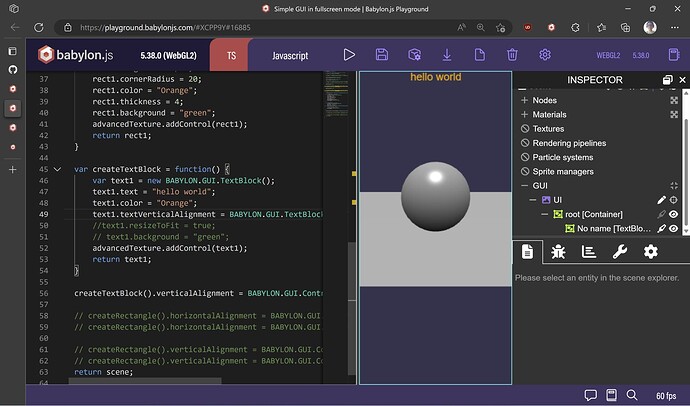Click the 'hello world' text in canvas
690x406 pixels.
tap(436, 77)
